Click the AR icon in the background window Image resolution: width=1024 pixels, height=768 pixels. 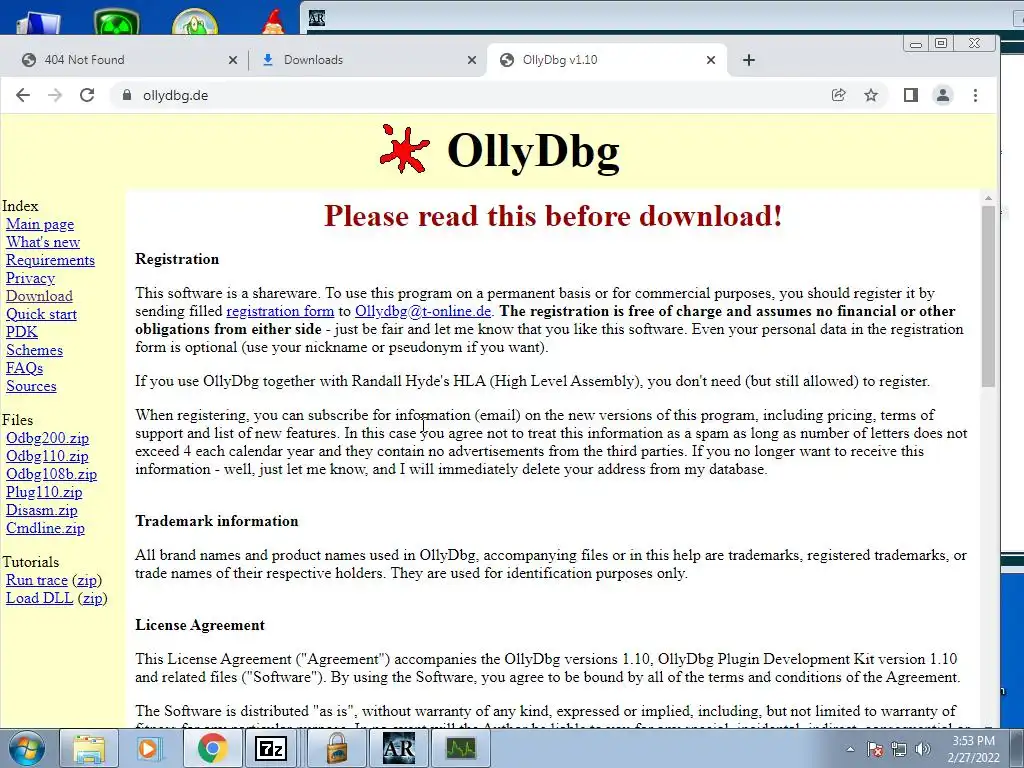point(317,18)
